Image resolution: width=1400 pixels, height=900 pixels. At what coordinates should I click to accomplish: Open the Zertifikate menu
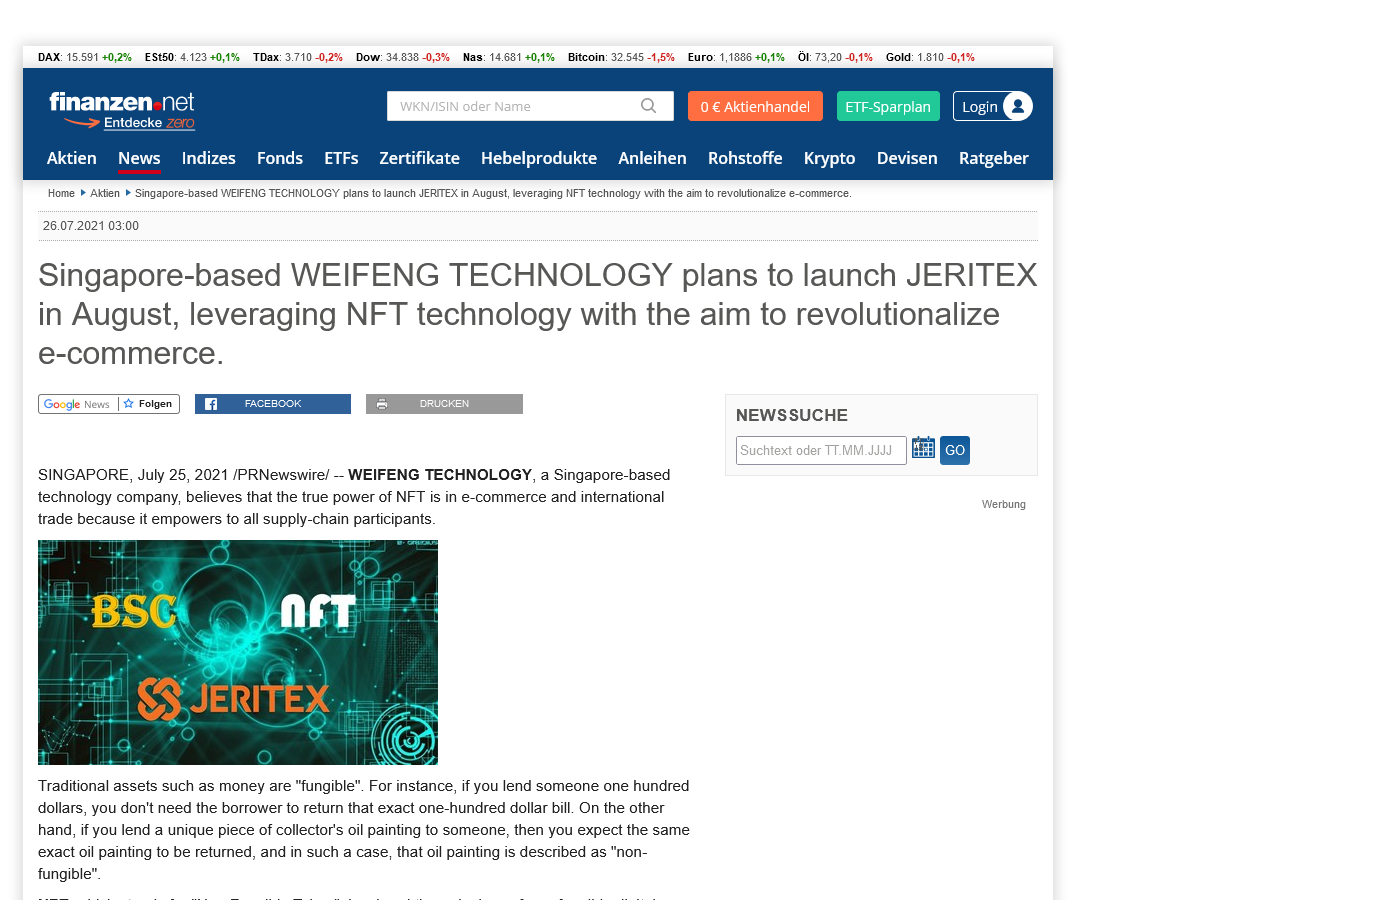tap(419, 158)
